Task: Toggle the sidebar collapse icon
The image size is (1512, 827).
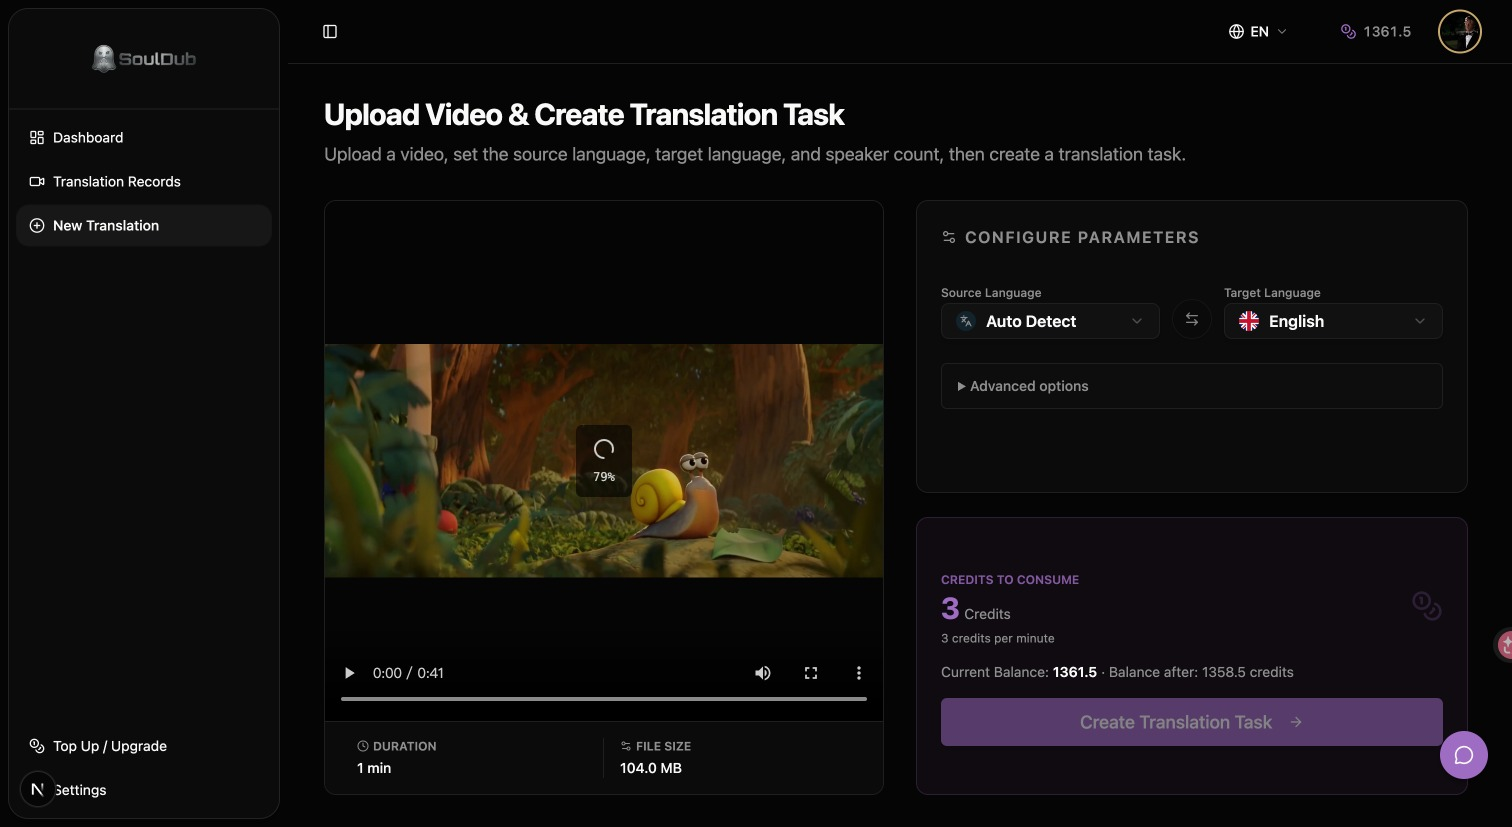Action: [x=330, y=32]
